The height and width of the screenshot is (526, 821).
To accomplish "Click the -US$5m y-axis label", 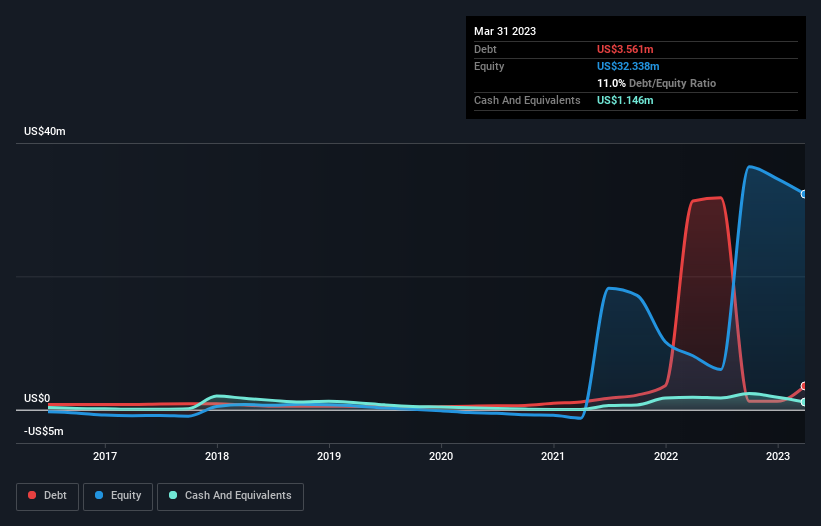I will coord(43,431).
